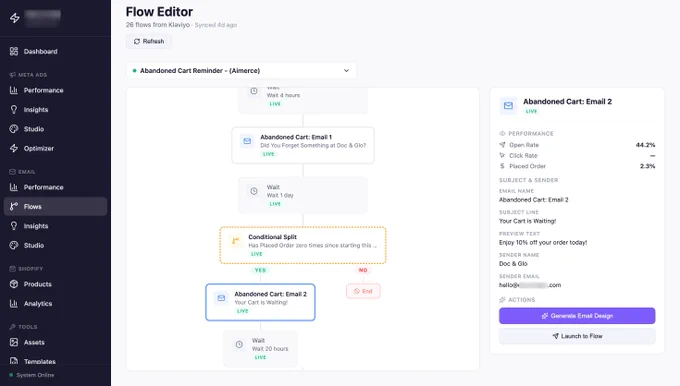The height and width of the screenshot is (386, 680).
Task: Click the Placed Order 2.3% value
Action: point(647,166)
